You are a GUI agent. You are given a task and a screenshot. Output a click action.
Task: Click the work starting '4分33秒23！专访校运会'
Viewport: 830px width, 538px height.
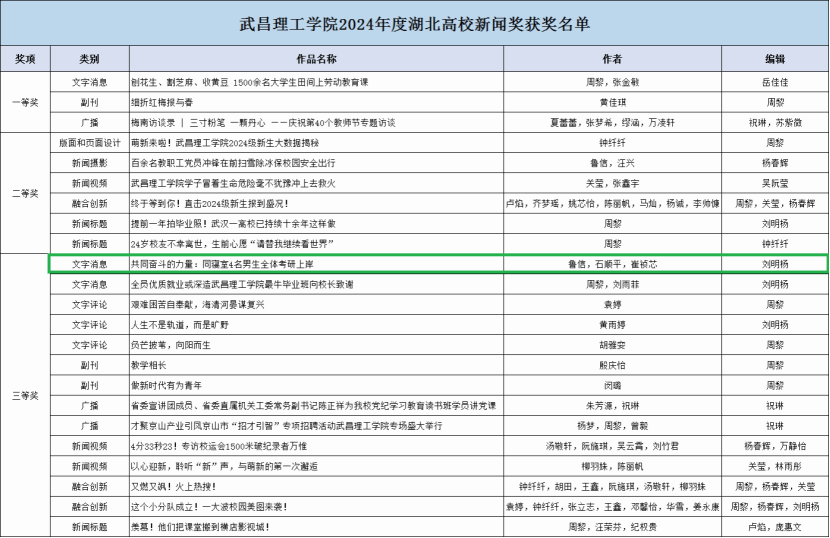[x=219, y=446]
